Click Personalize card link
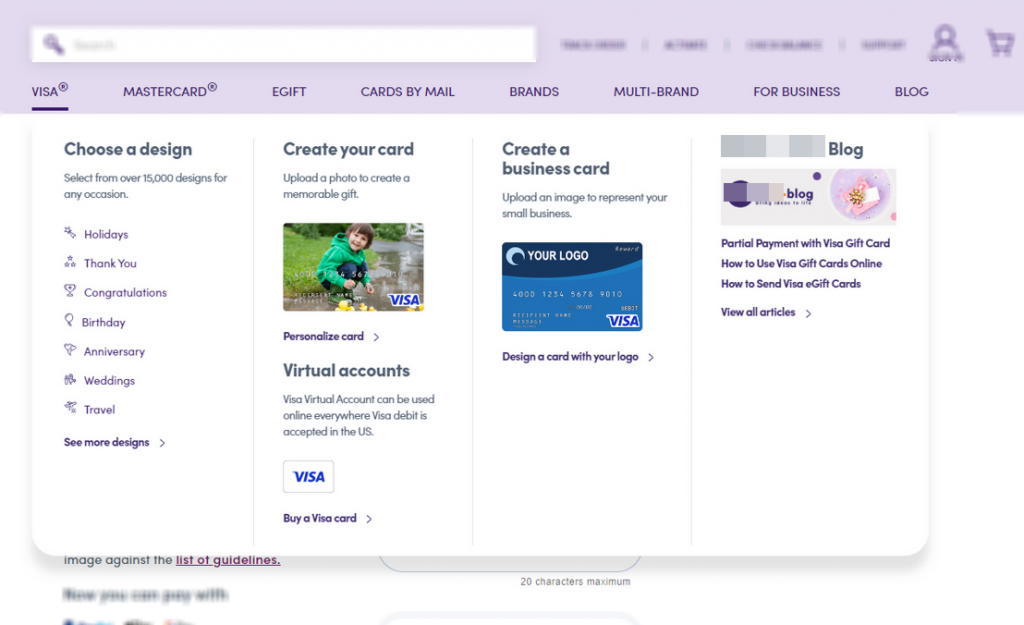This screenshot has width=1024, height=625. pos(323,336)
